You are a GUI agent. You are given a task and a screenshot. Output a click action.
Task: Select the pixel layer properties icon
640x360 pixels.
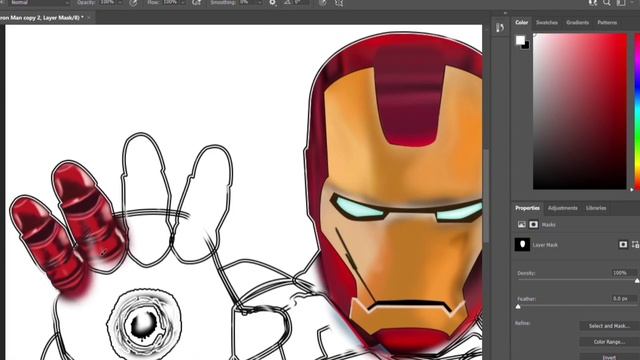pos(522,224)
